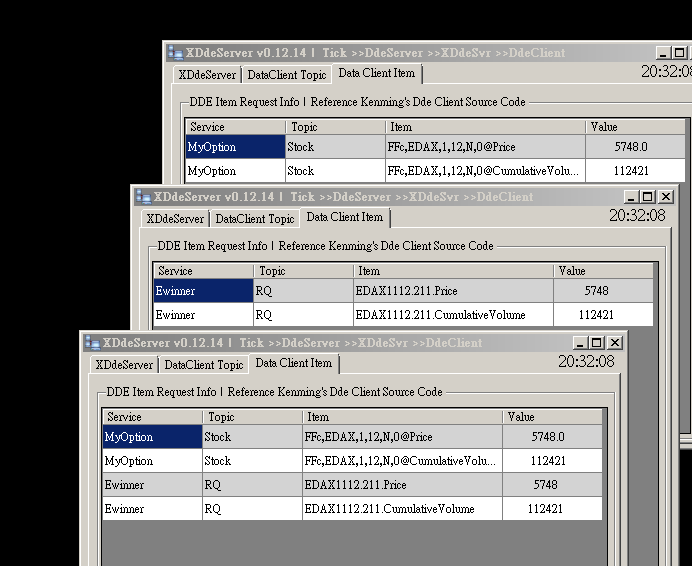Open XDdeServer tab in middle window
Viewport: 692px width, 566px height.
click(x=175, y=219)
